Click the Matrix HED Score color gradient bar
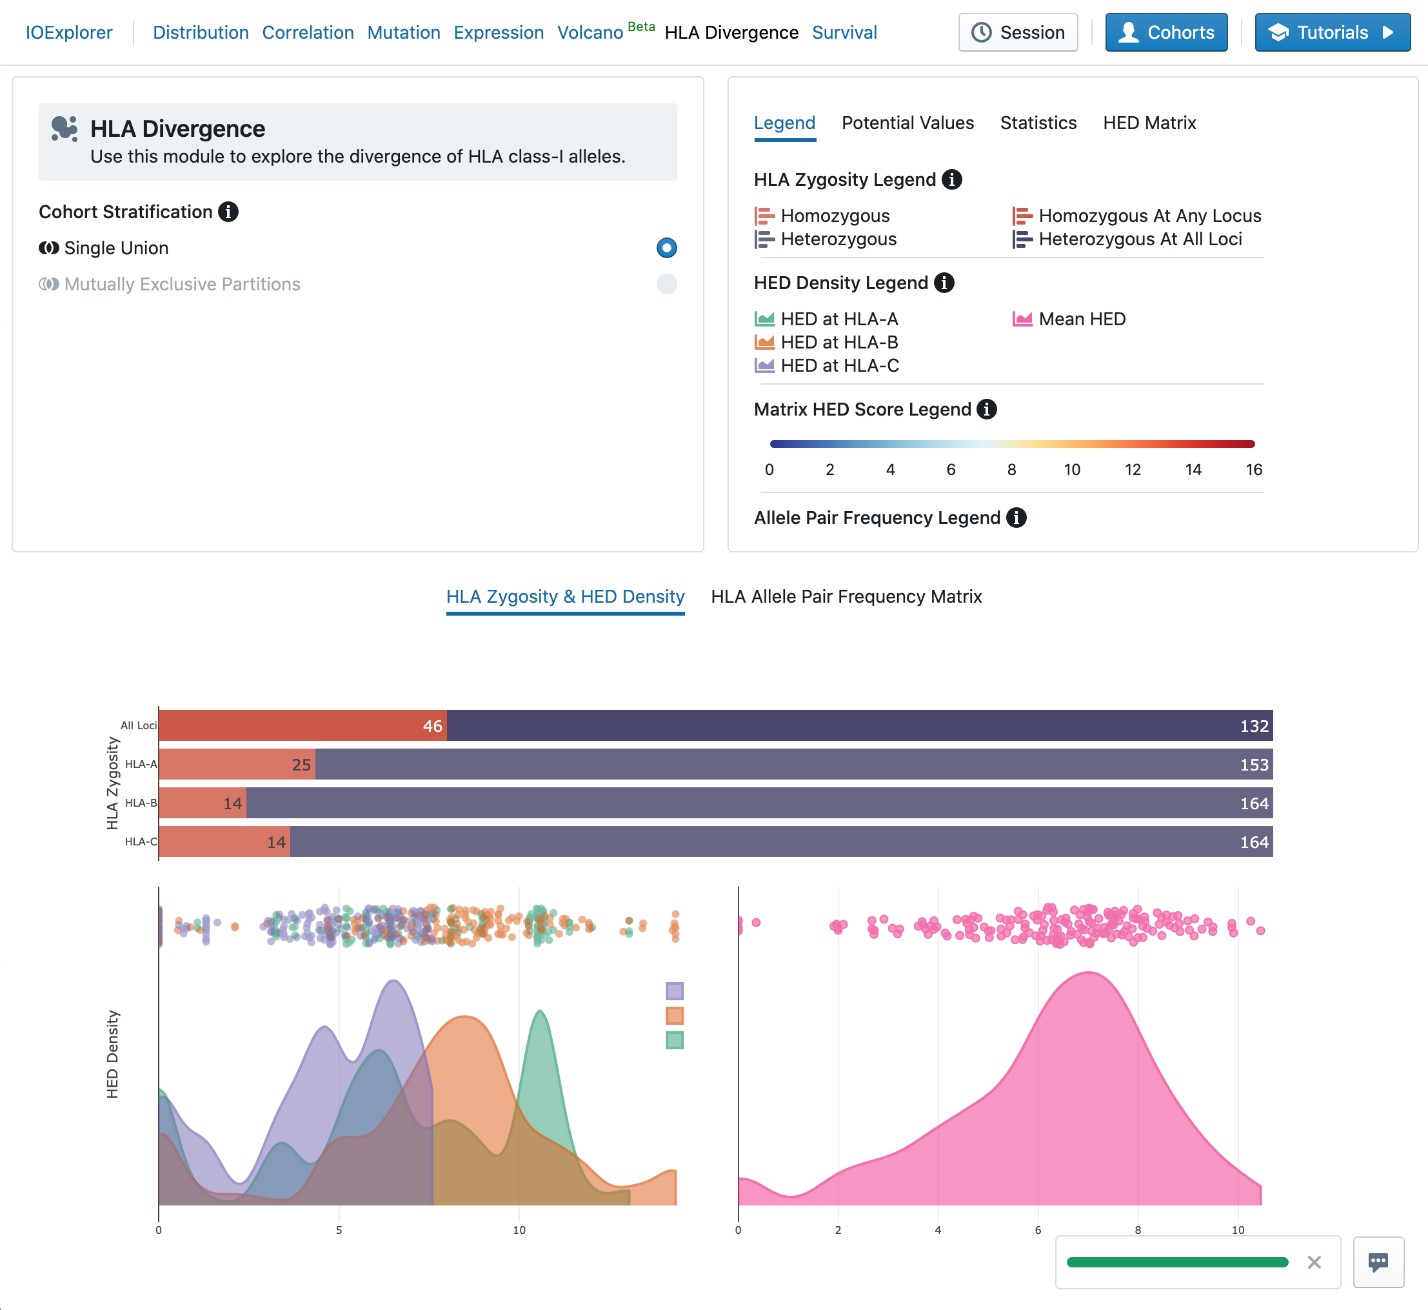 [x=1011, y=444]
